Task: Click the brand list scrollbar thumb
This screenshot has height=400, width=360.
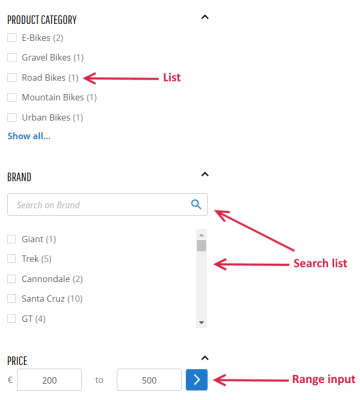Action: [x=201, y=246]
